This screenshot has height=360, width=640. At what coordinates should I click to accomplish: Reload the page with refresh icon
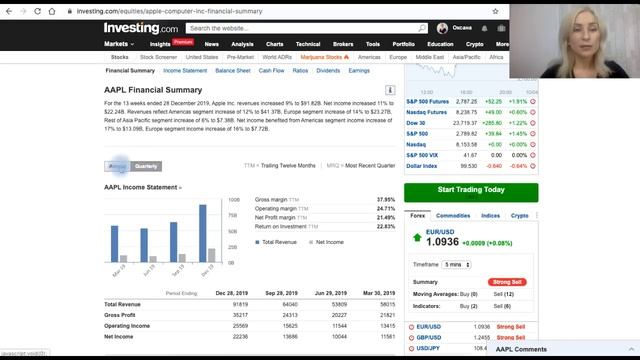pyautogui.click(x=38, y=11)
